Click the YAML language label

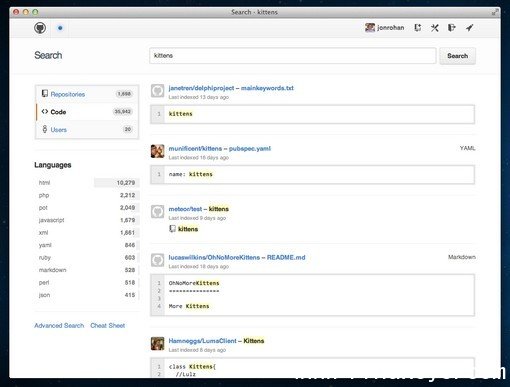point(467,148)
